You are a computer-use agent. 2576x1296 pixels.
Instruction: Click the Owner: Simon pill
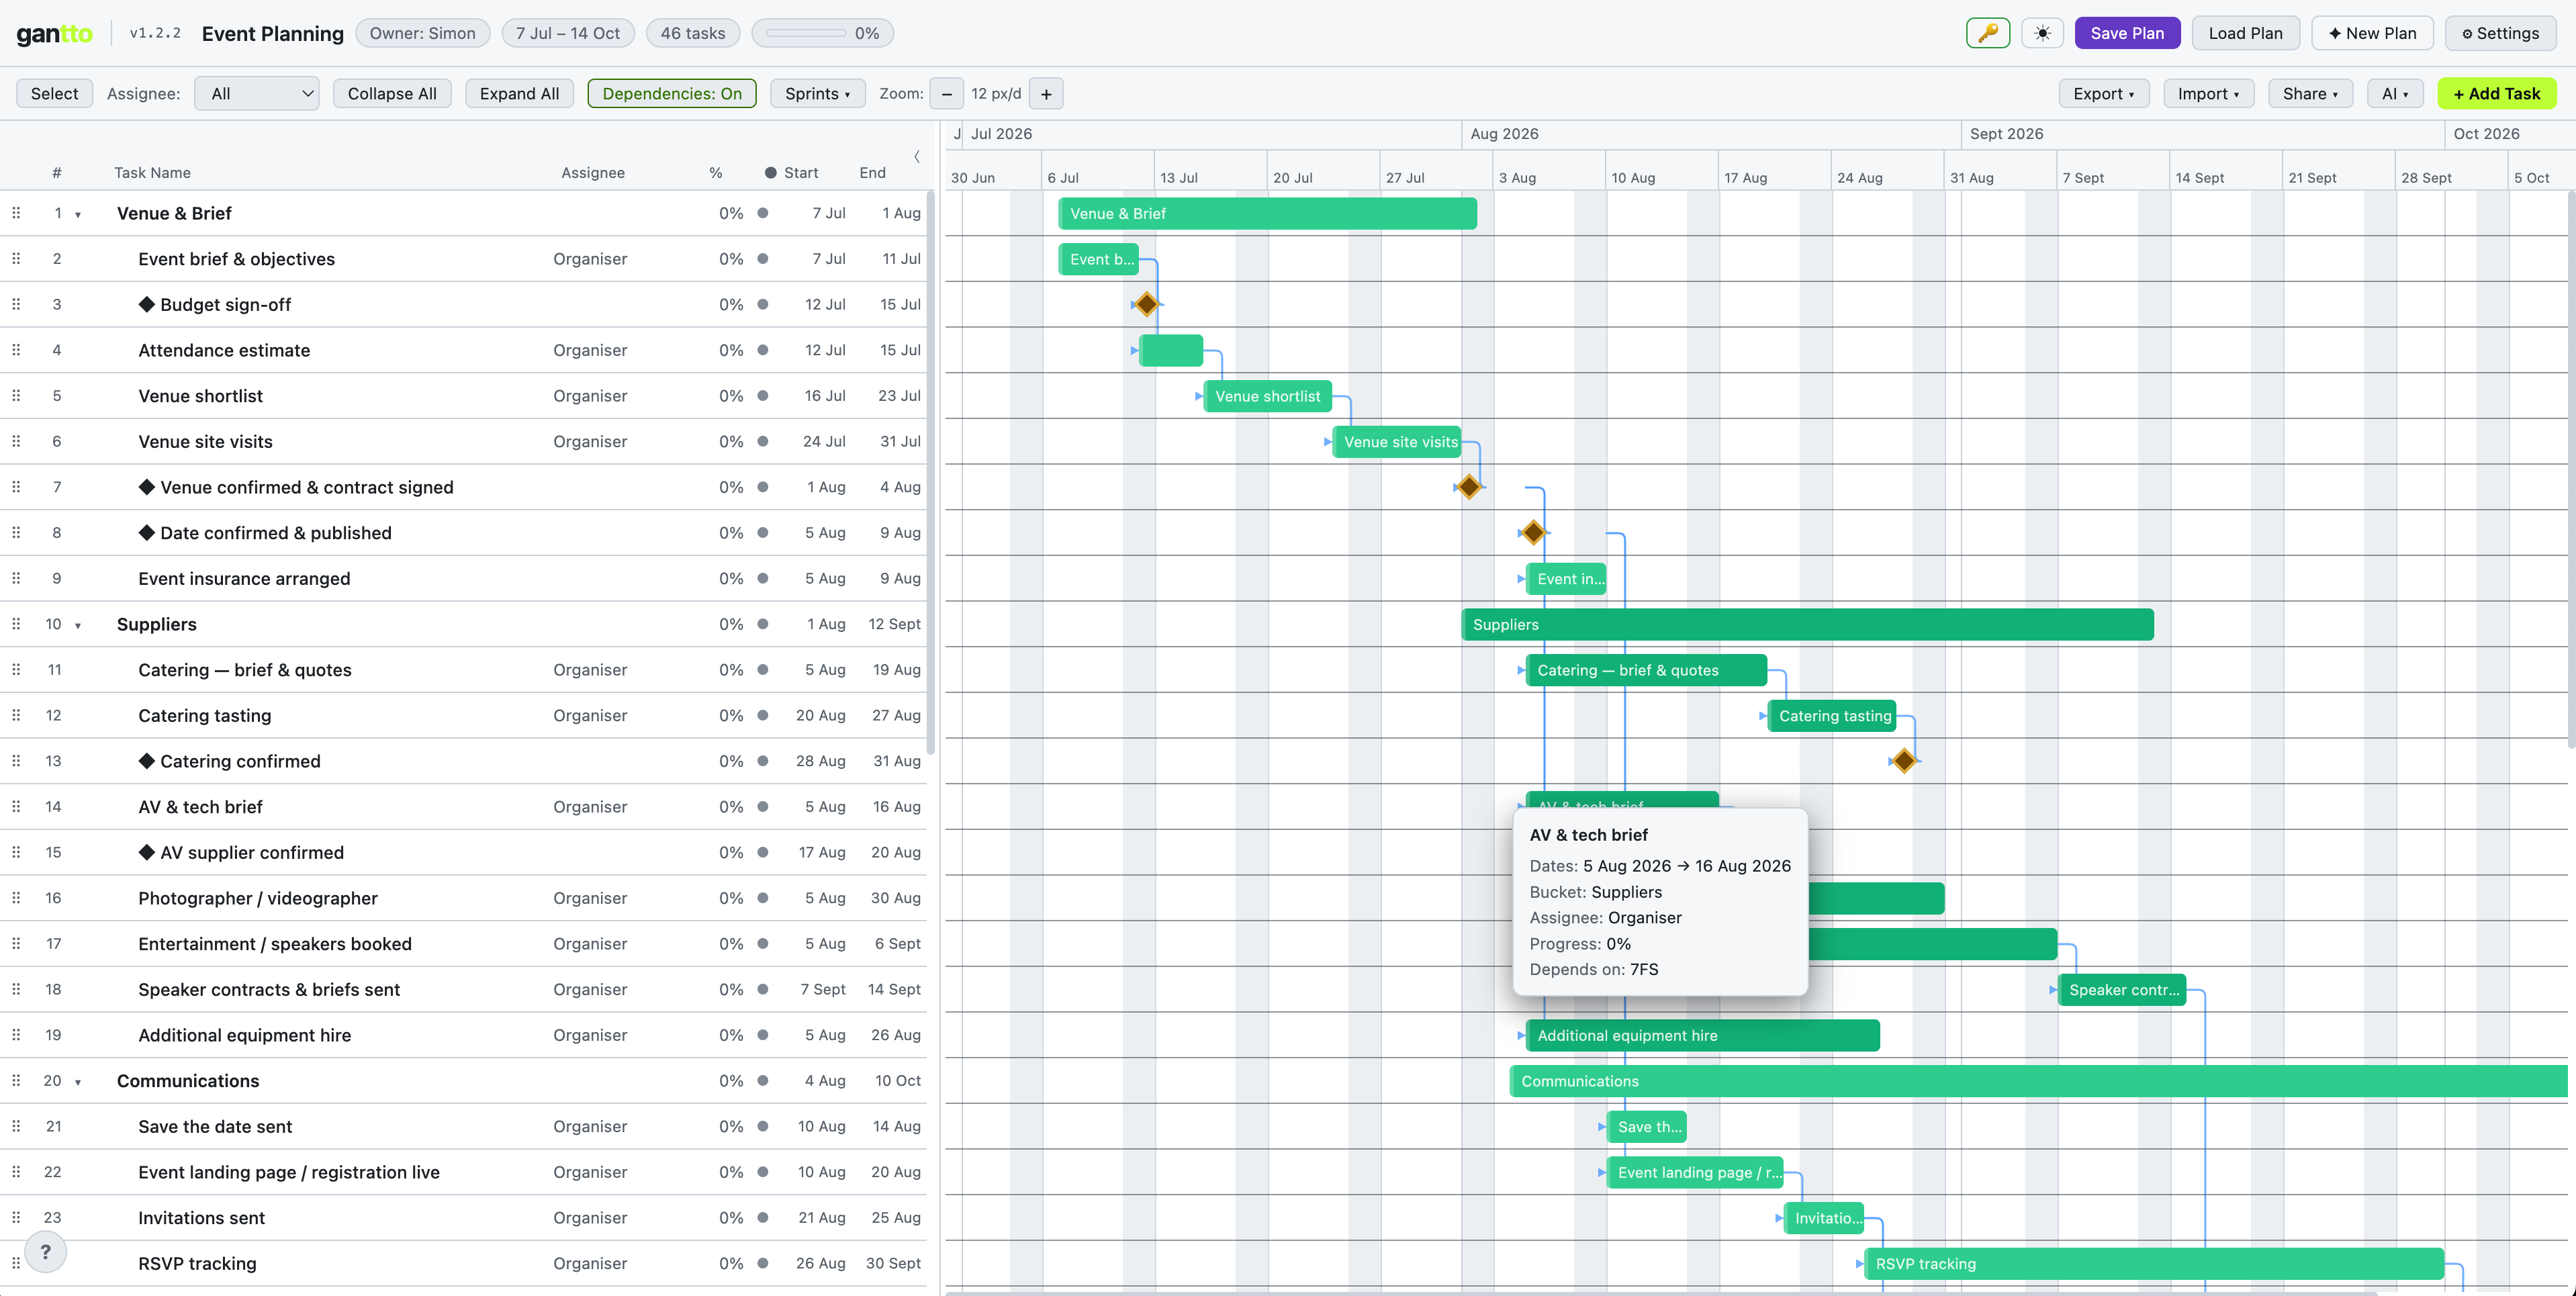[x=422, y=33]
